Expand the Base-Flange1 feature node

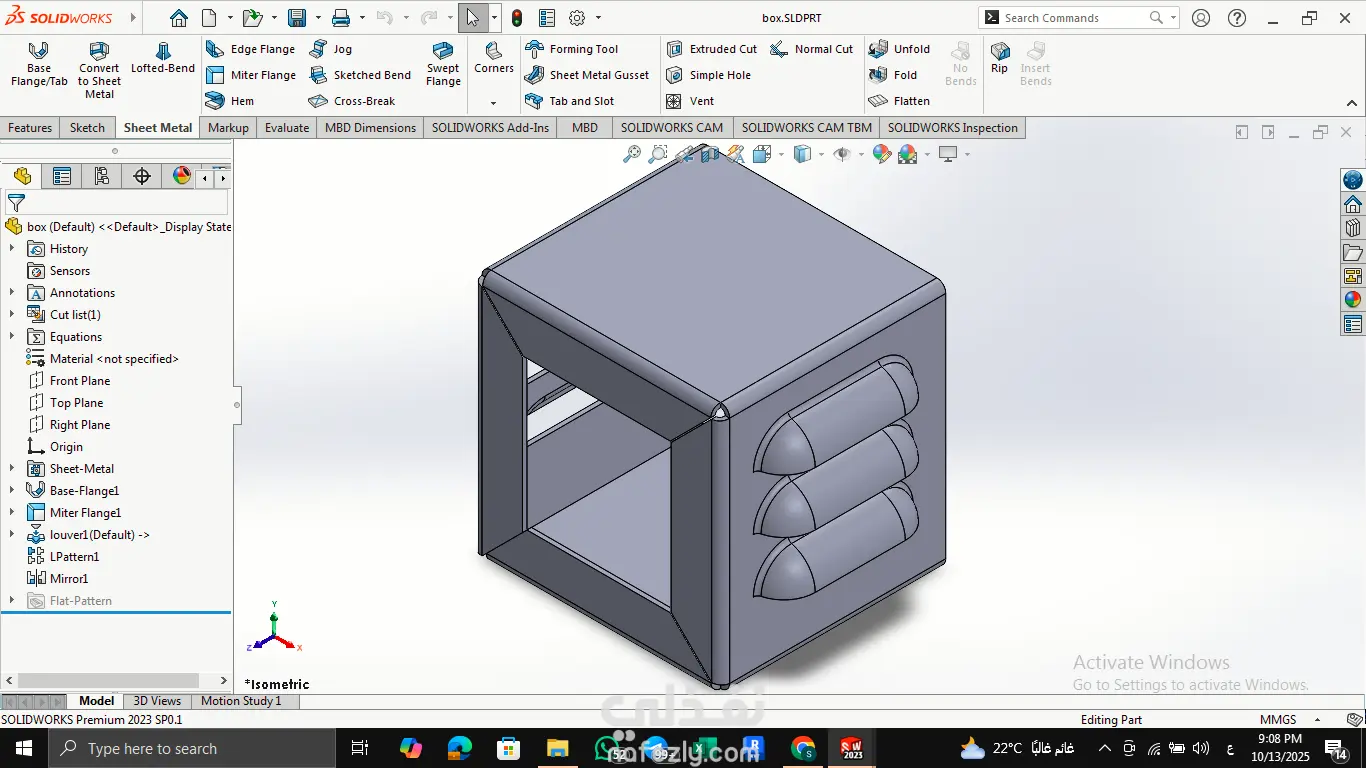[x=12, y=491]
